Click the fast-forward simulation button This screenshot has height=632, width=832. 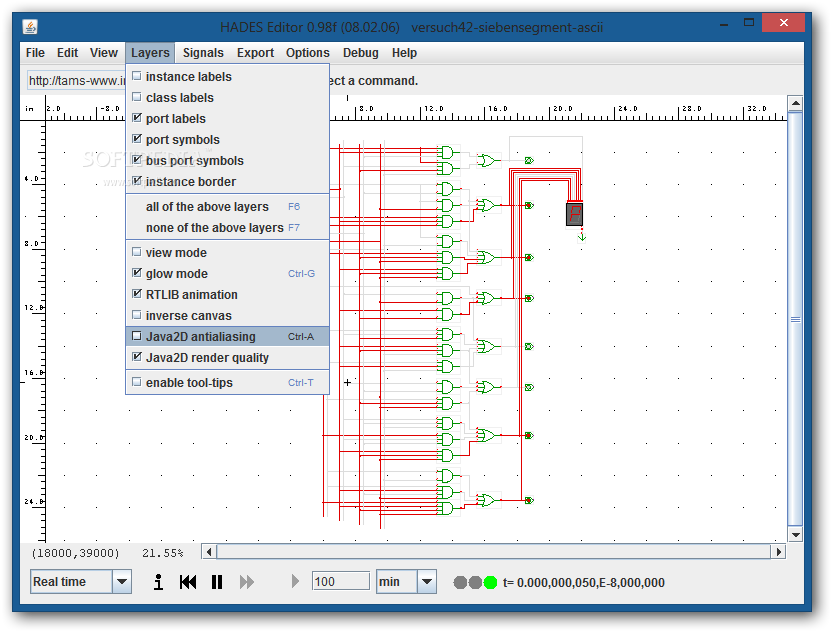point(247,582)
